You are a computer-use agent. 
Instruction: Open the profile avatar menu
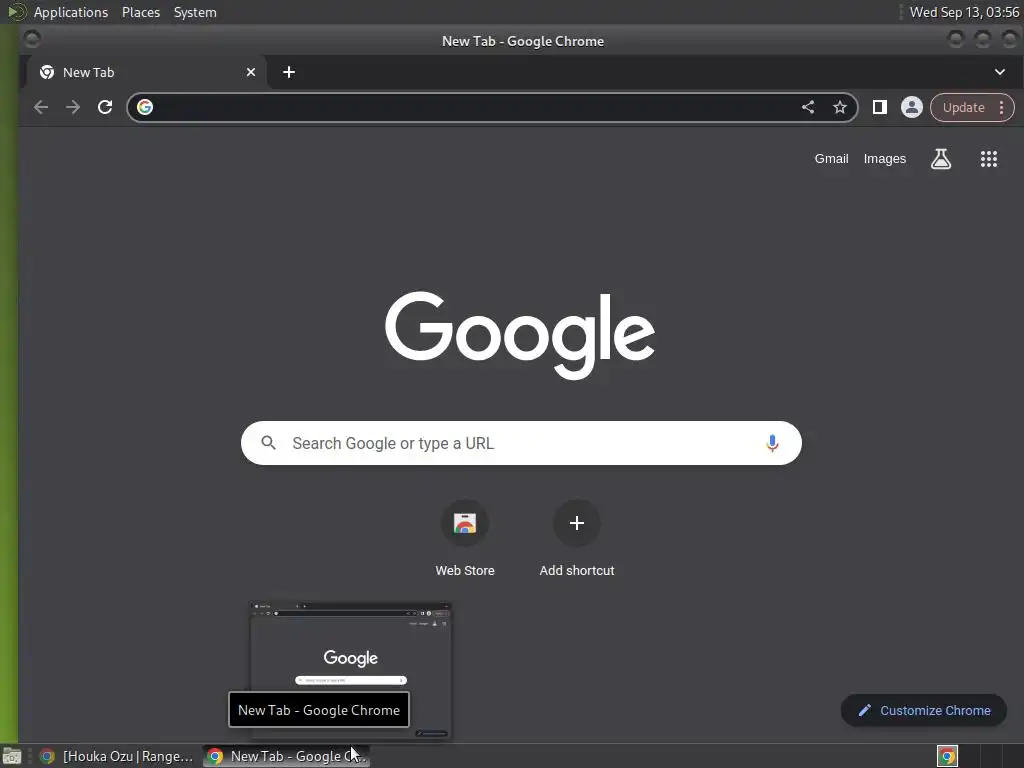pos(912,107)
